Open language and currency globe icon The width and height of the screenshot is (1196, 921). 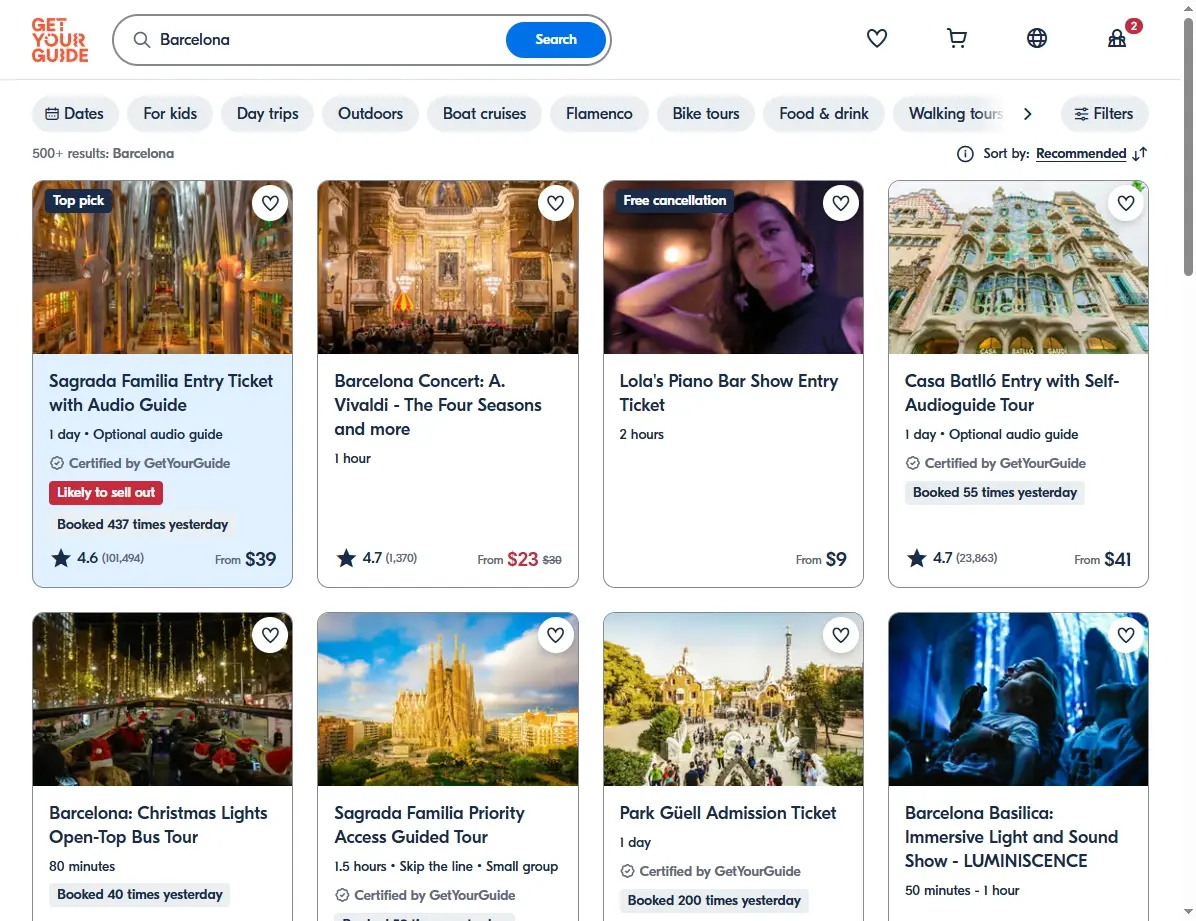click(x=1037, y=38)
